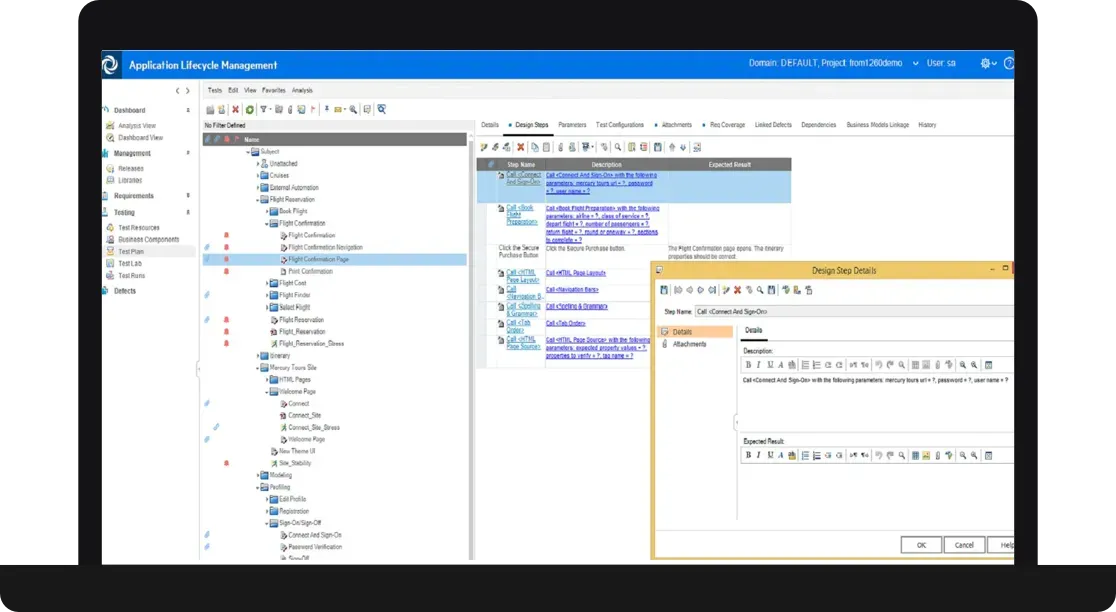Click the OK button in Design Step Details

tap(921, 545)
